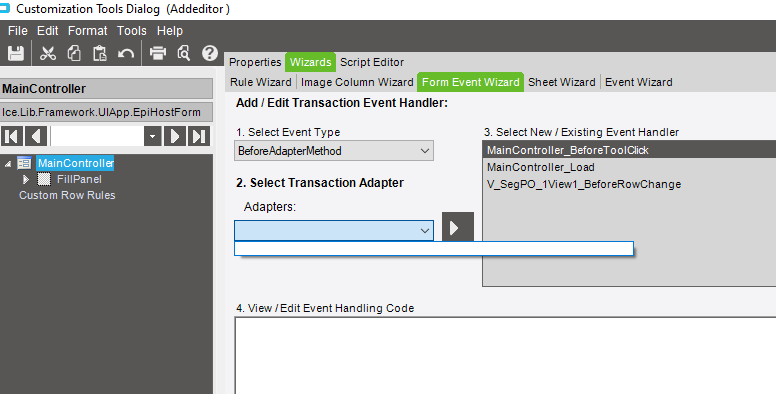Select Custom Row Rules tree item
776x394 pixels.
(x=67, y=195)
